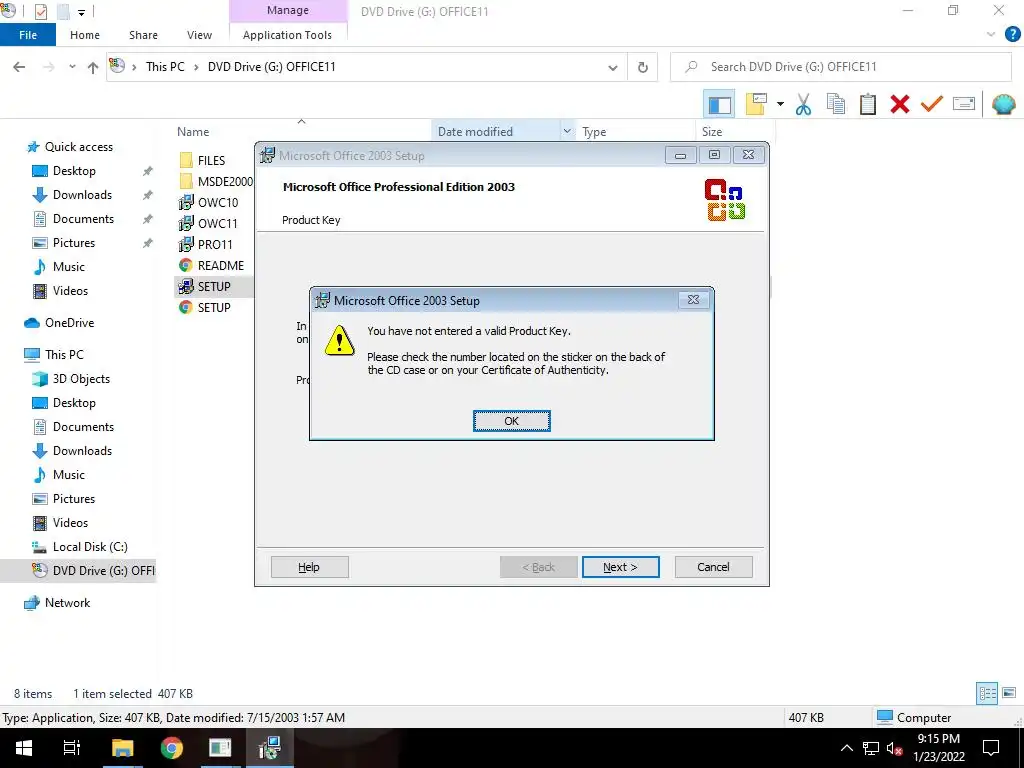Open the Explorer Help question mark

click(1012, 35)
